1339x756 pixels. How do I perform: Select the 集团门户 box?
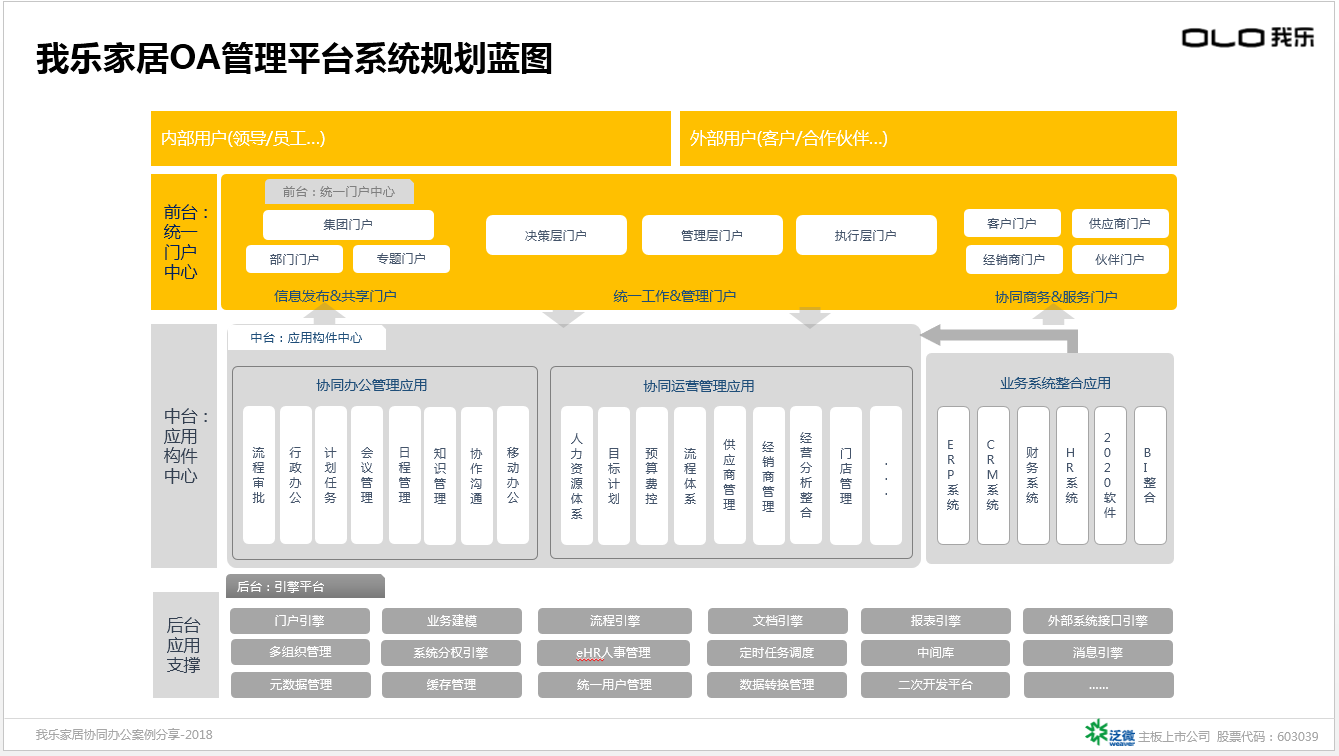tap(348, 224)
